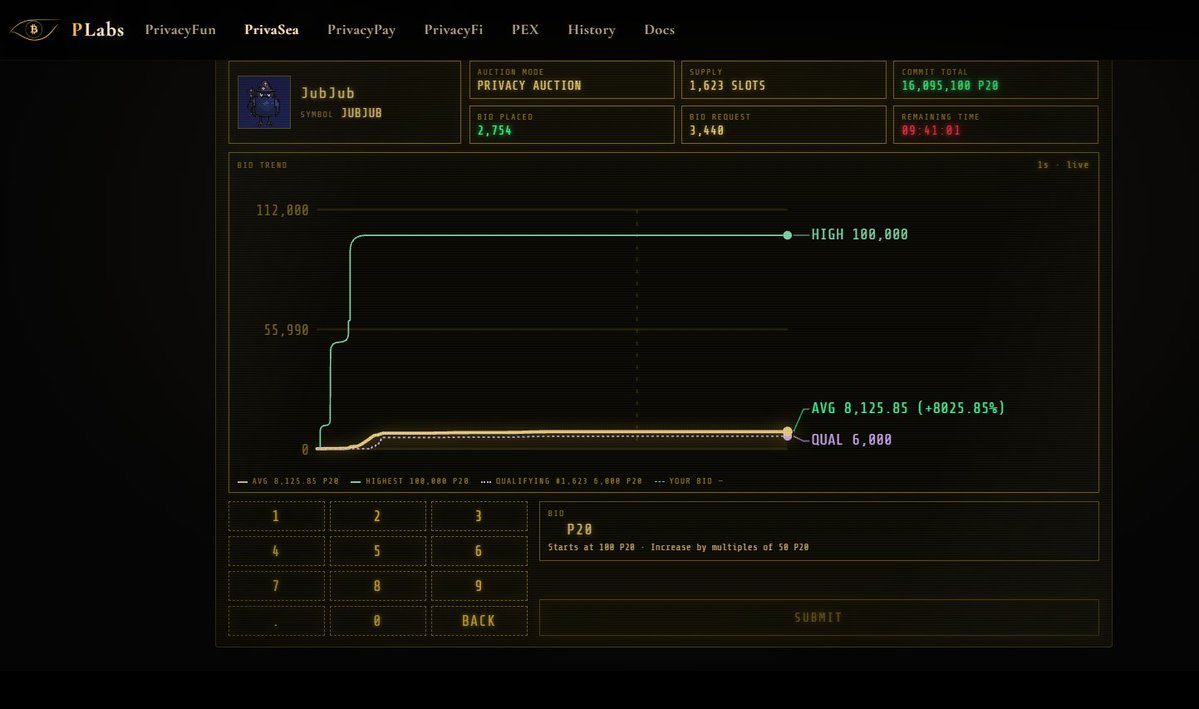Open the Docs link
The image size is (1199, 709).
tap(659, 30)
